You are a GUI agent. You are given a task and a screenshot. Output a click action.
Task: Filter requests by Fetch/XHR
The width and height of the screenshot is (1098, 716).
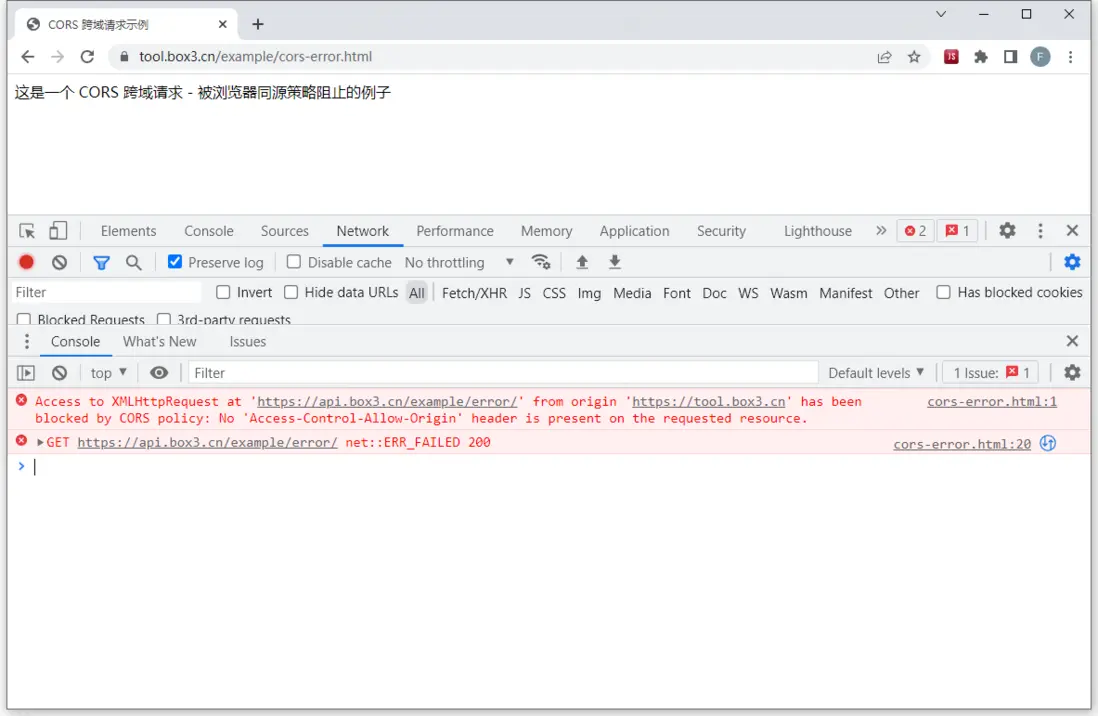[x=474, y=293]
